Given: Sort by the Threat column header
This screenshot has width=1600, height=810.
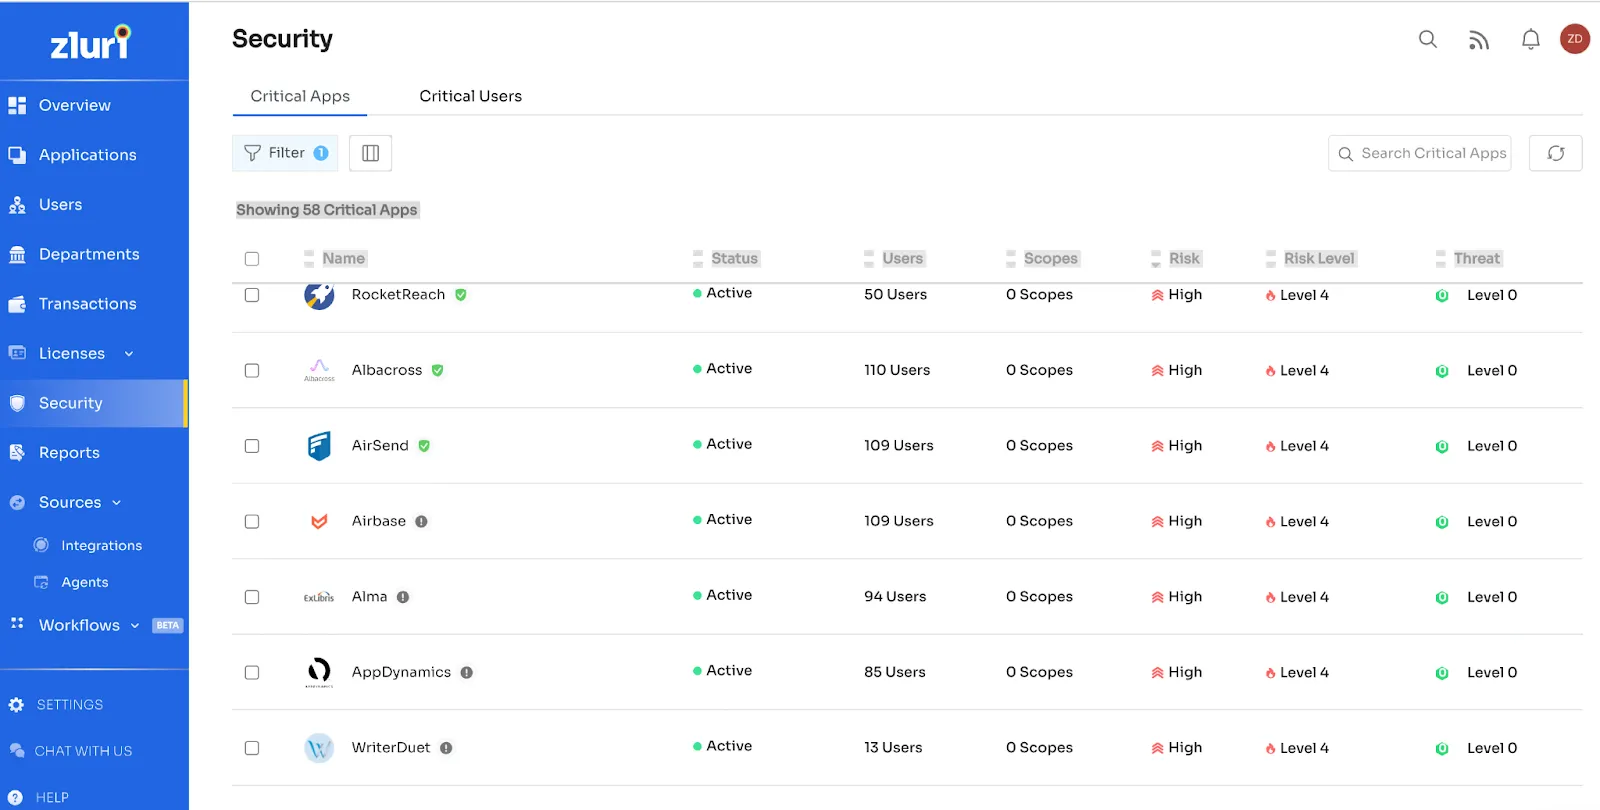Looking at the screenshot, I should coord(1476,258).
